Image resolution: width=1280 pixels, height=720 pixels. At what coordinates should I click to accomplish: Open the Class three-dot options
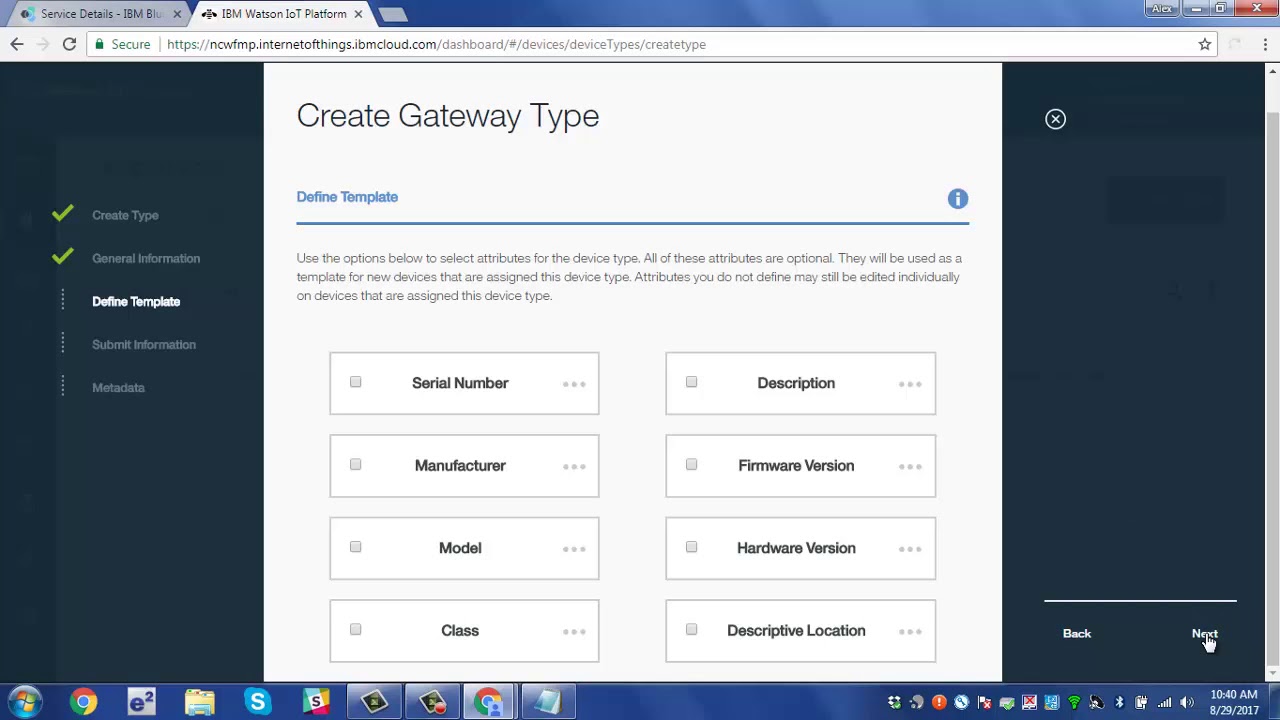[574, 631]
